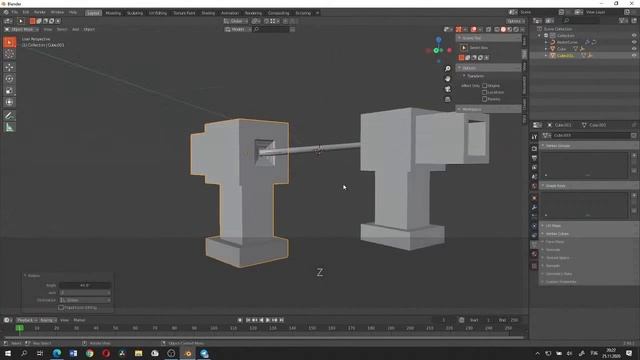Expand the Cube row in outliner
Viewport: 640px width, 360px height.
tap(546, 49)
